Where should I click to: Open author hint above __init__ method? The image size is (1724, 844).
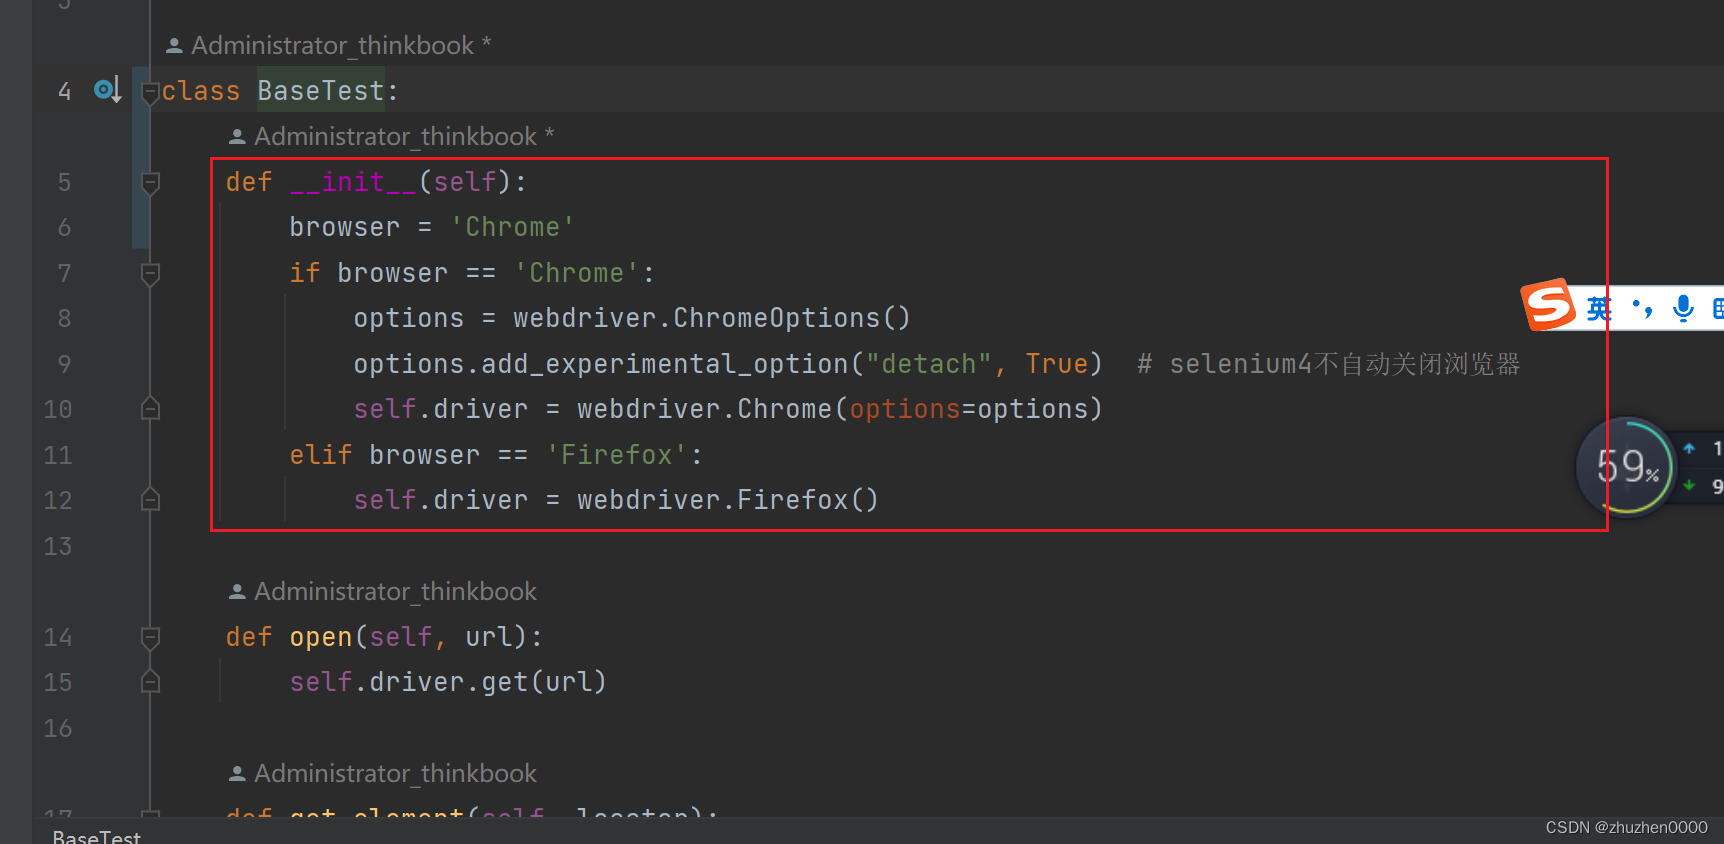391,136
